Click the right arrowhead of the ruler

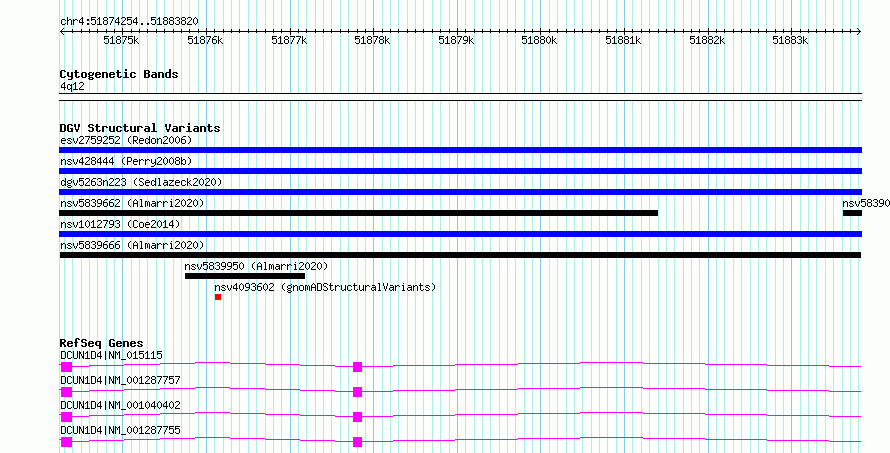coord(859,32)
